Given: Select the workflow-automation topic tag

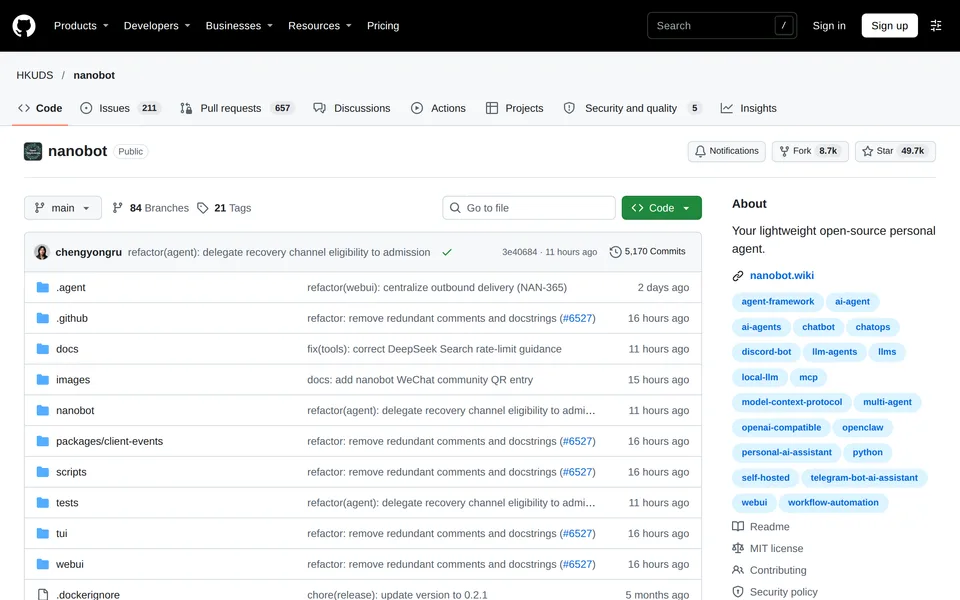Looking at the screenshot, I should (x=833, y=503).
